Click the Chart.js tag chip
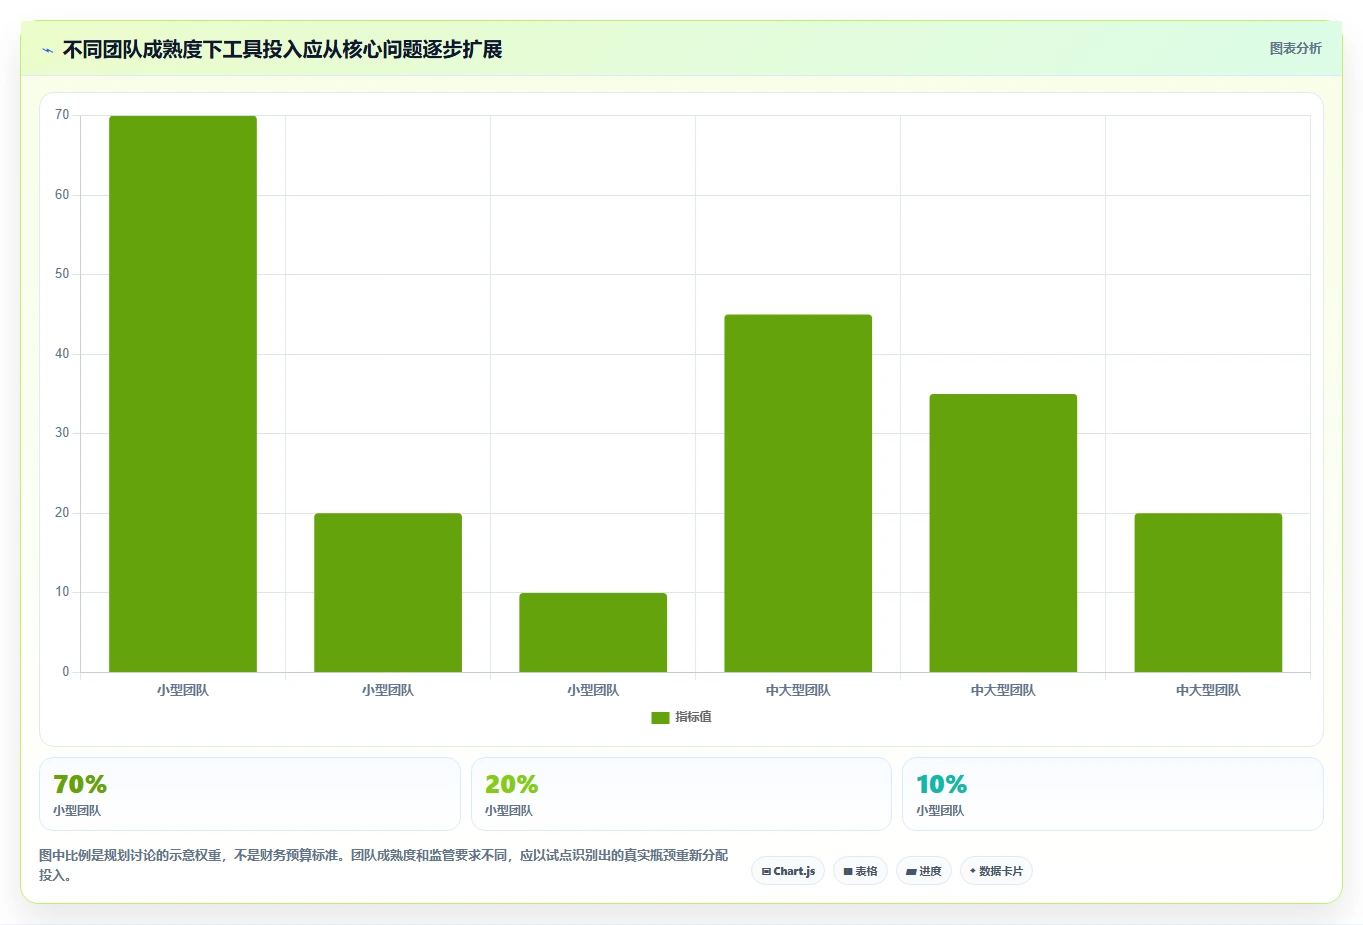This screenshot has height=925, width=1363. (x=788, y=871)
